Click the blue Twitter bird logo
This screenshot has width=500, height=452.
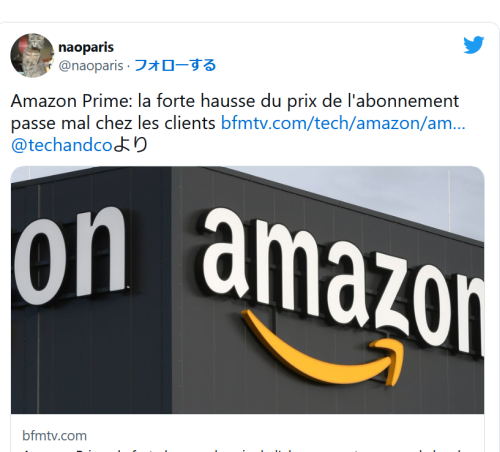[x=474, y=45]
